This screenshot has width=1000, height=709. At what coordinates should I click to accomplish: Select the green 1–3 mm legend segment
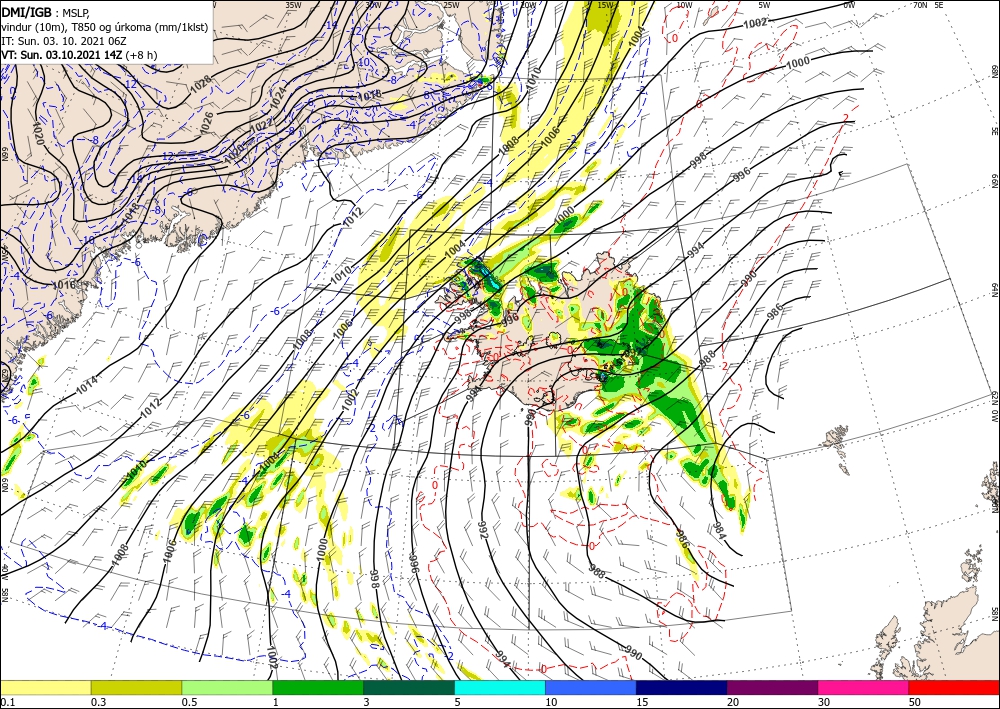[318, 687]
